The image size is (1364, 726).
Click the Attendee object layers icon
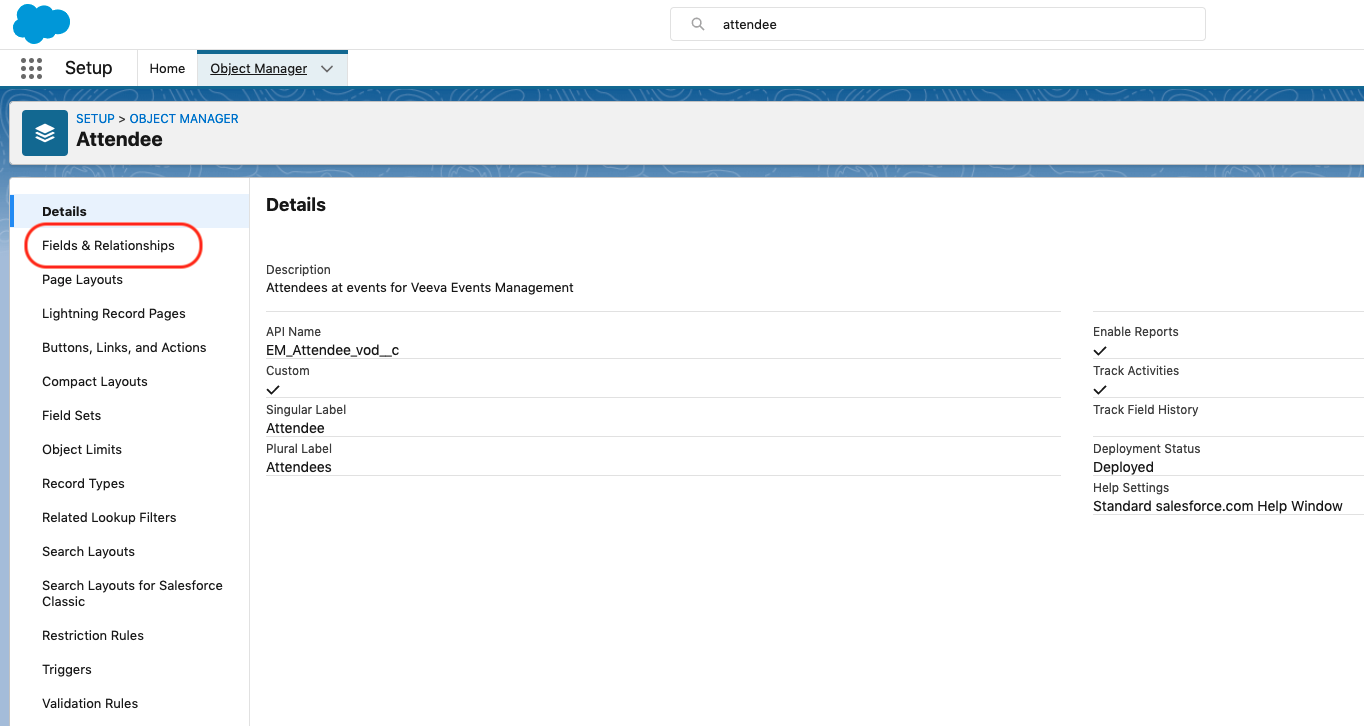tap(45, 133)
